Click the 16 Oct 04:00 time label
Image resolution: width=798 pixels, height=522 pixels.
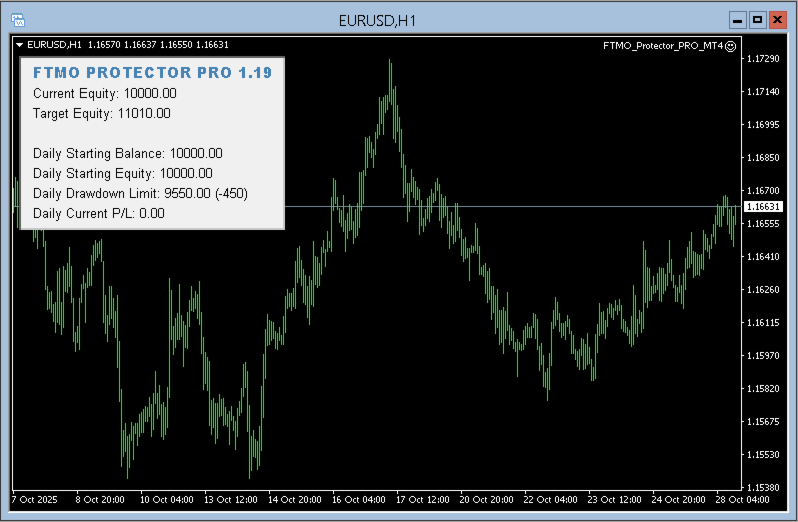tap(359, 500)
